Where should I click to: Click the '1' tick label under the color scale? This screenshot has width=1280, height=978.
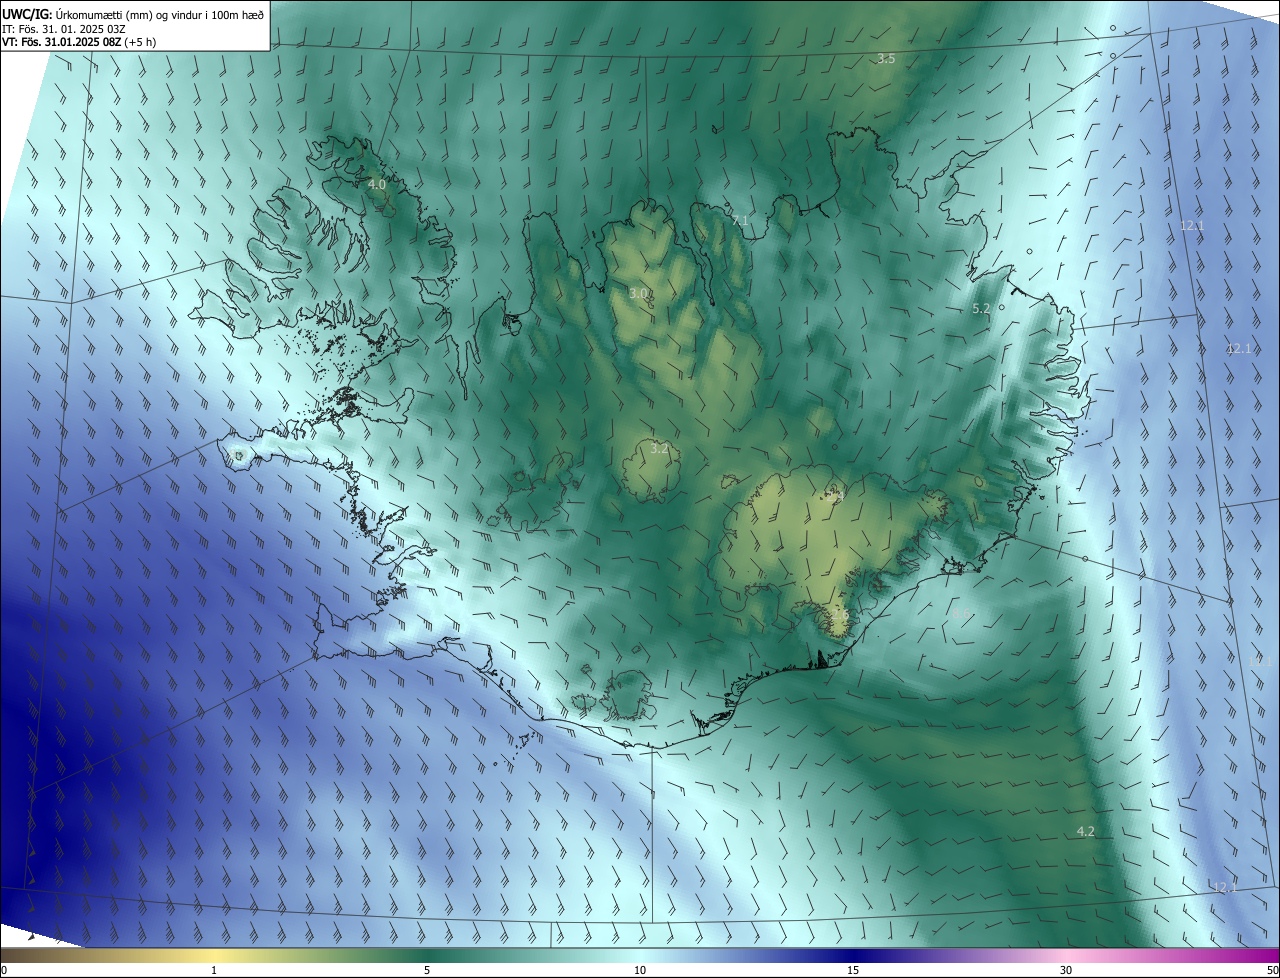click(x=214, y=970)
